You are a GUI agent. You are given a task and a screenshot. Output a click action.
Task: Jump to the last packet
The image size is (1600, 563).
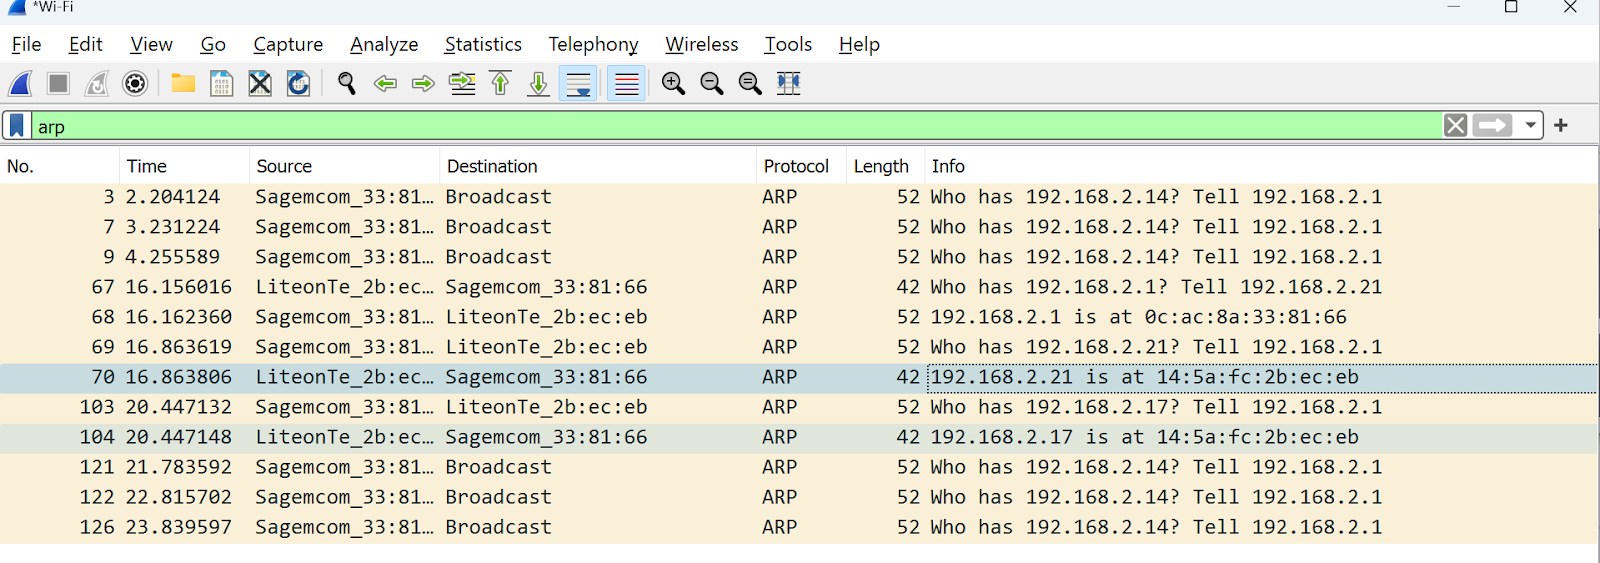tap(538, 83)
